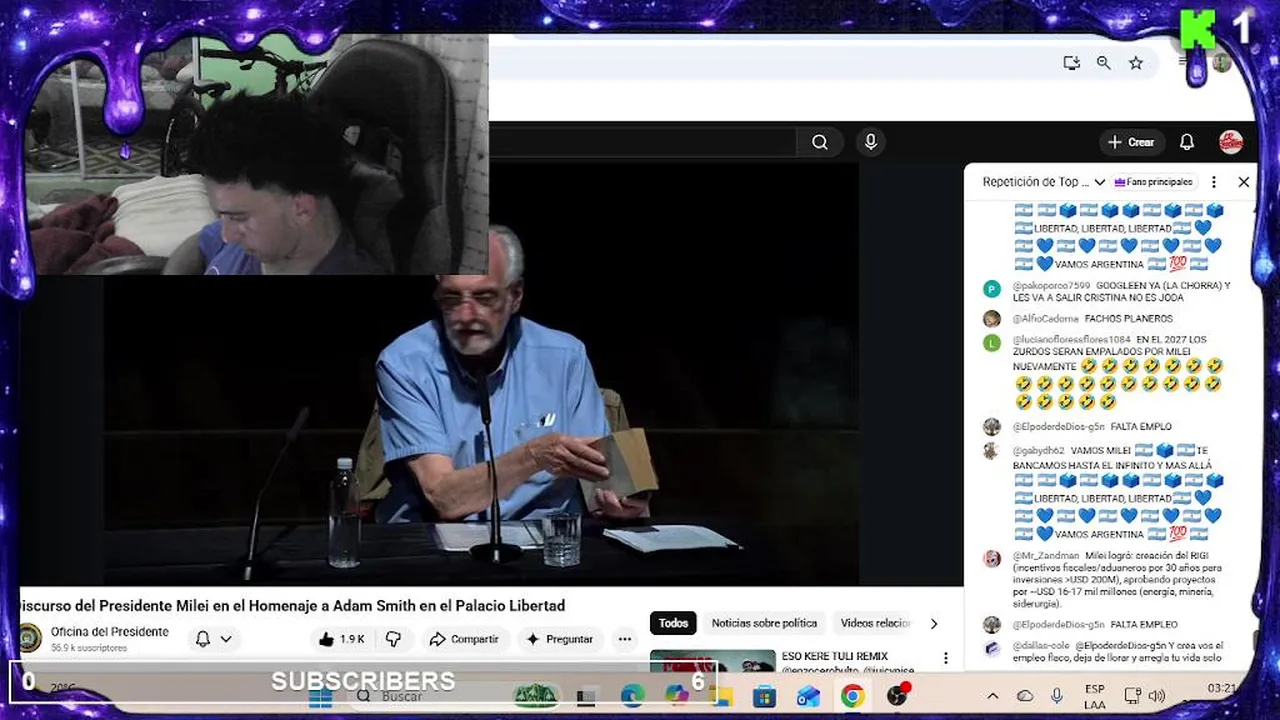Close the live chat panel

[x=1244, y=182]
